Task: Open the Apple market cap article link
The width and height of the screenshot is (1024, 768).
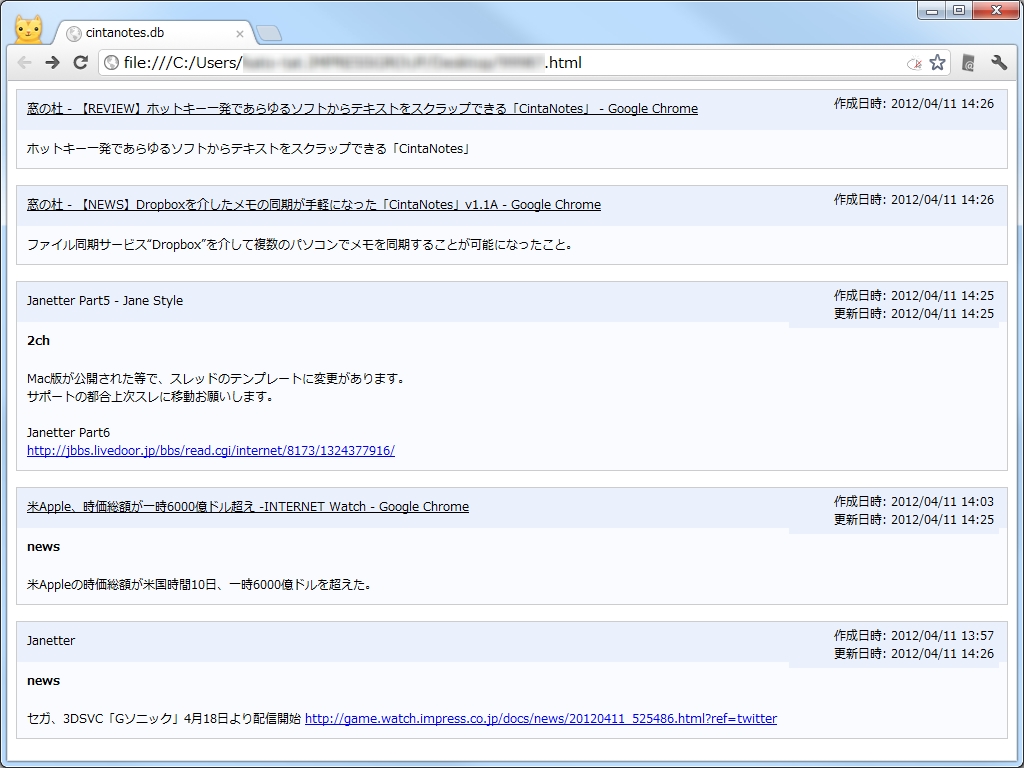Action: 247,506
